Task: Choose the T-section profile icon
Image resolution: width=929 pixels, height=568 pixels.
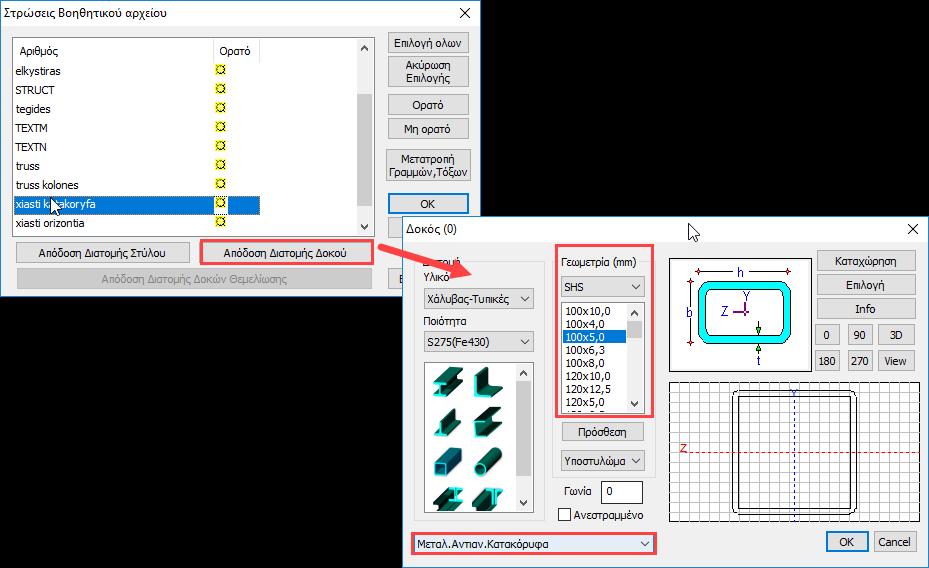Action: point(447,422)
